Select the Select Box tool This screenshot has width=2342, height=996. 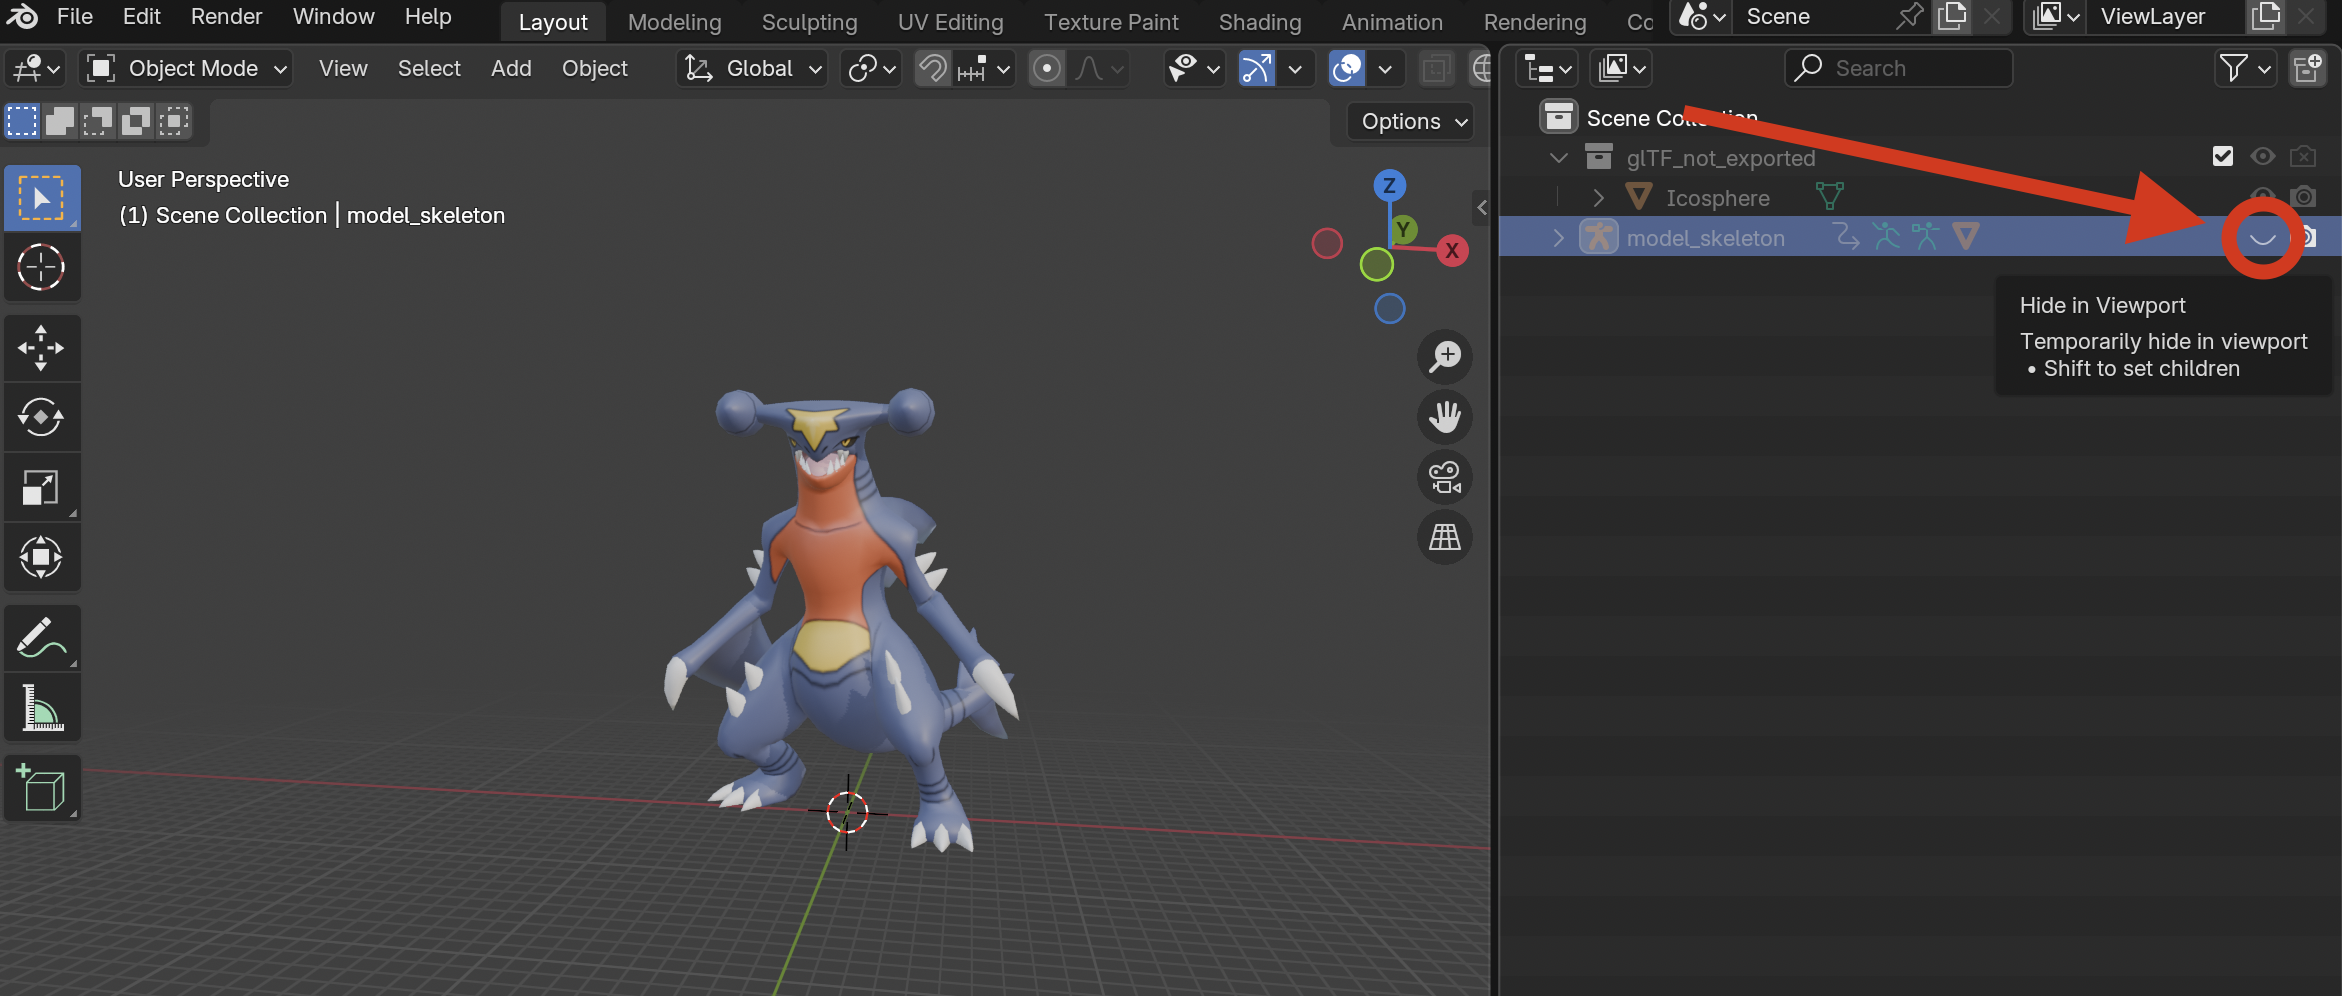point(42,198)
